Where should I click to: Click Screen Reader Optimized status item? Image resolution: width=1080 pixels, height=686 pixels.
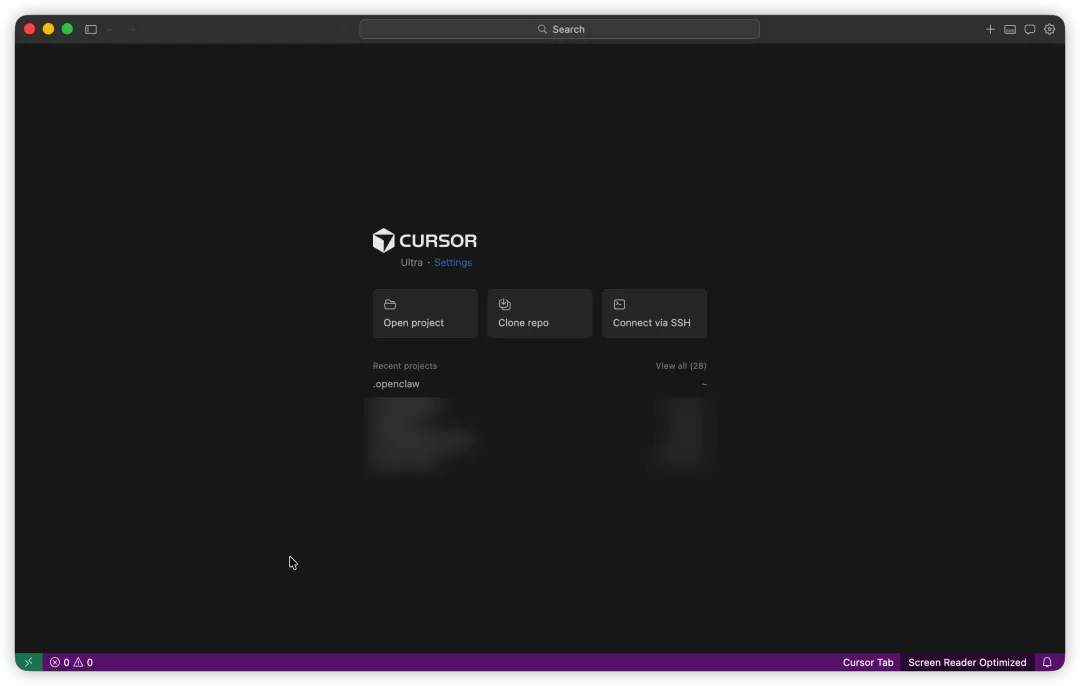point(967,662)
